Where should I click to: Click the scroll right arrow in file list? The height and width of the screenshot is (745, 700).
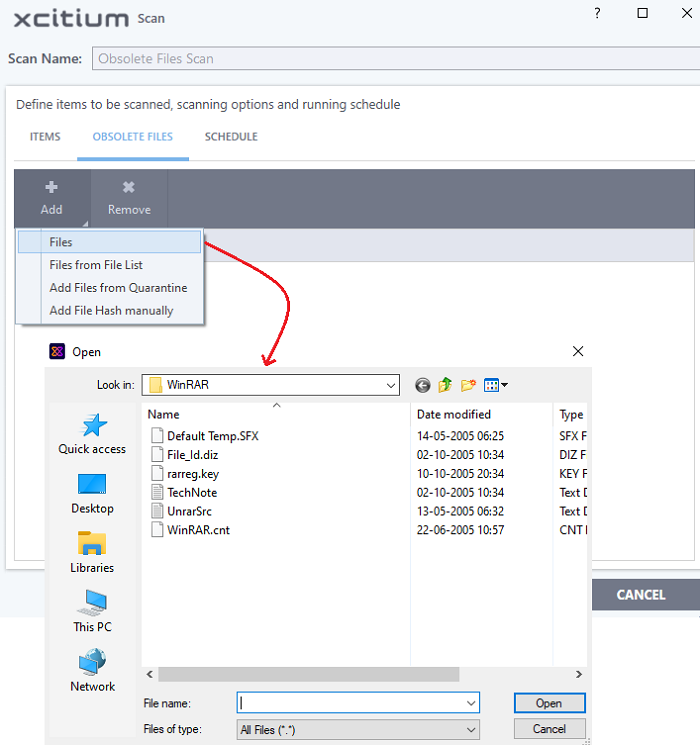579,674
